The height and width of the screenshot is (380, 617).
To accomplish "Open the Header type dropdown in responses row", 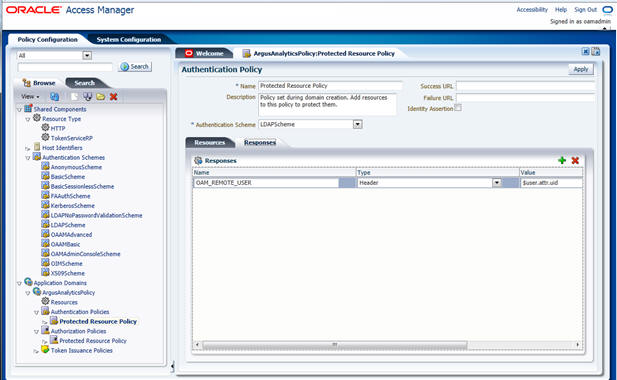I will coord(497,183).
